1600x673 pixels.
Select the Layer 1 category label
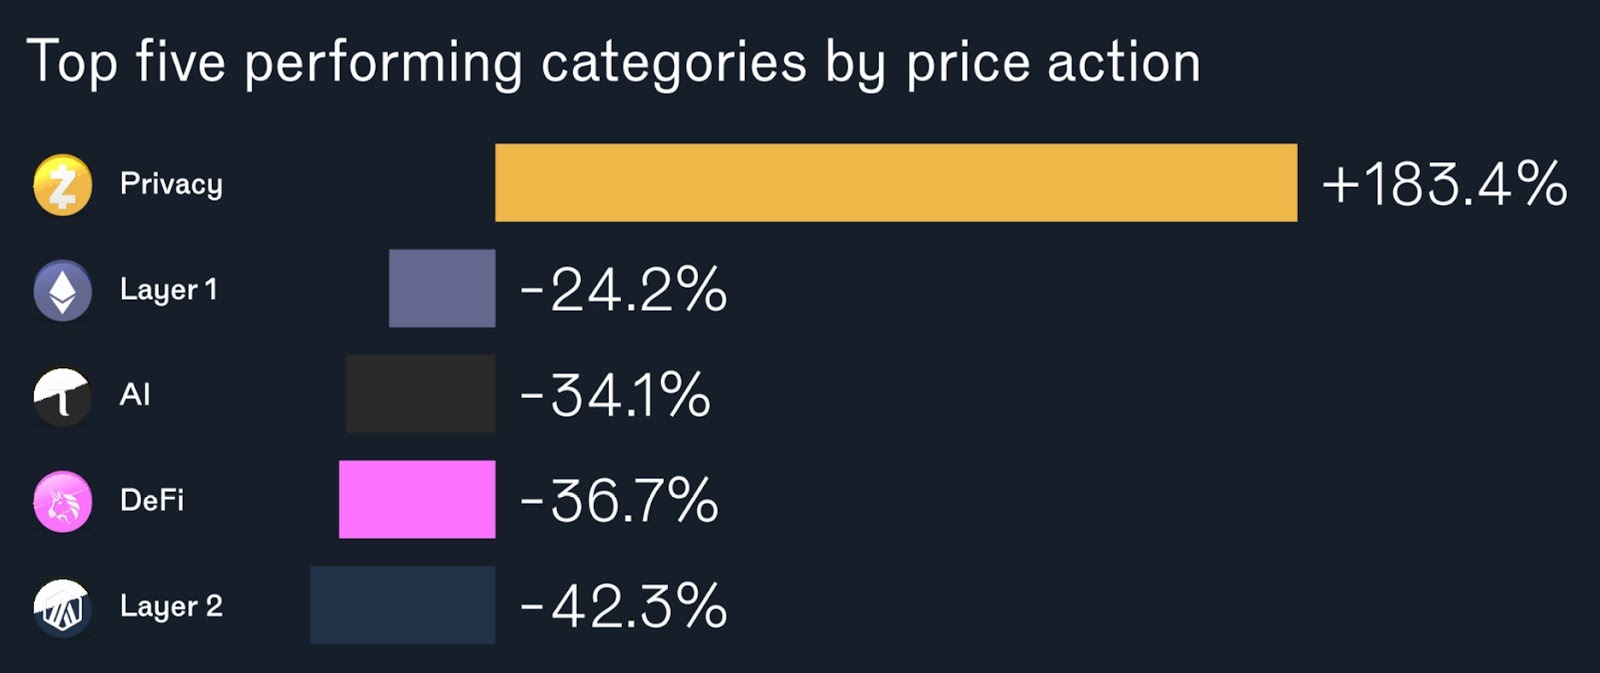[x=168, y=290]
